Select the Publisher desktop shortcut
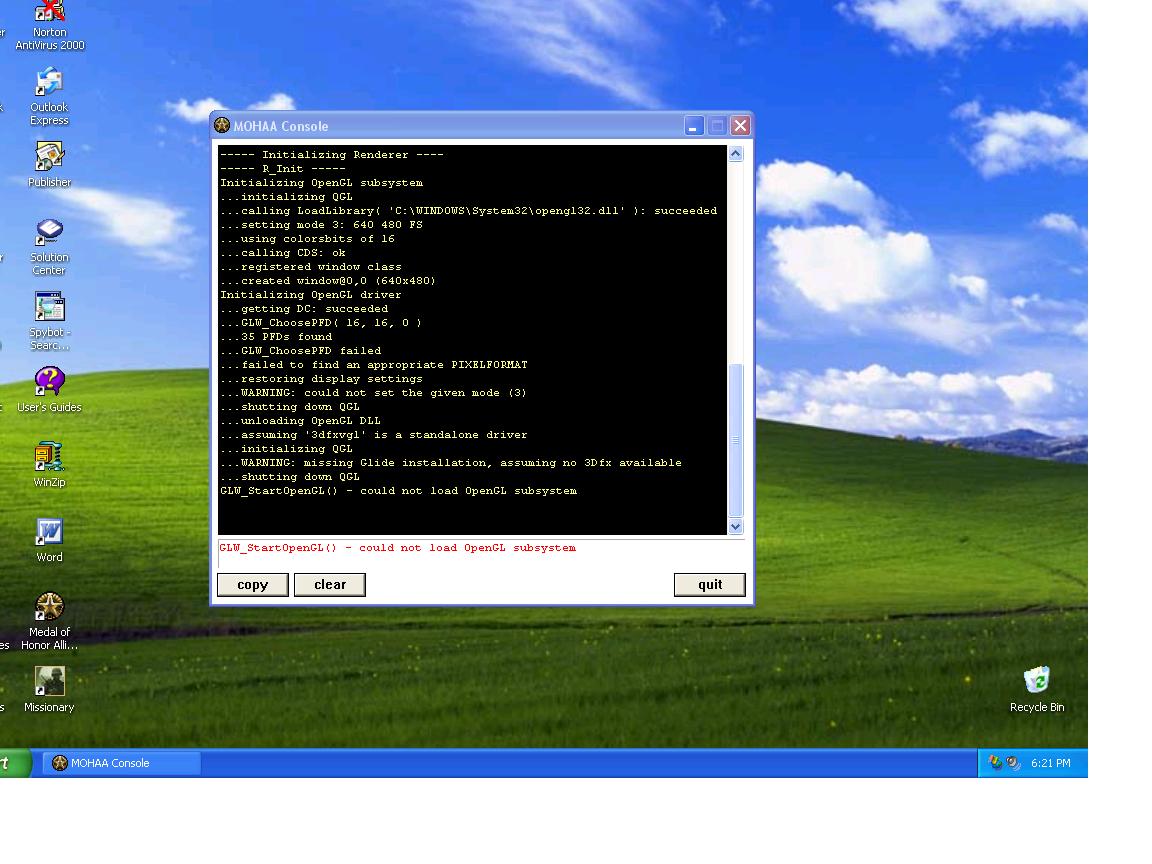1152x864 pixels. [49, 164]
